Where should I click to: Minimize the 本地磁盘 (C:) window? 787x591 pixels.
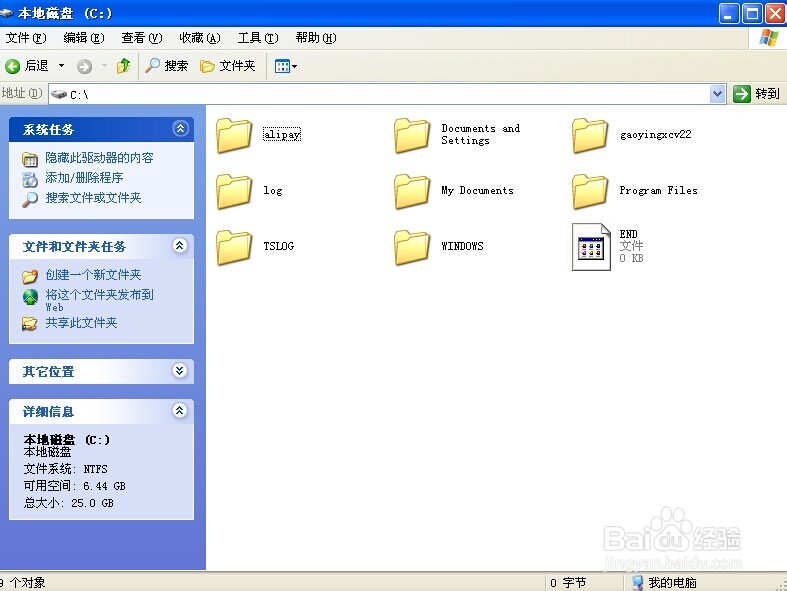[x=729, y=14]
